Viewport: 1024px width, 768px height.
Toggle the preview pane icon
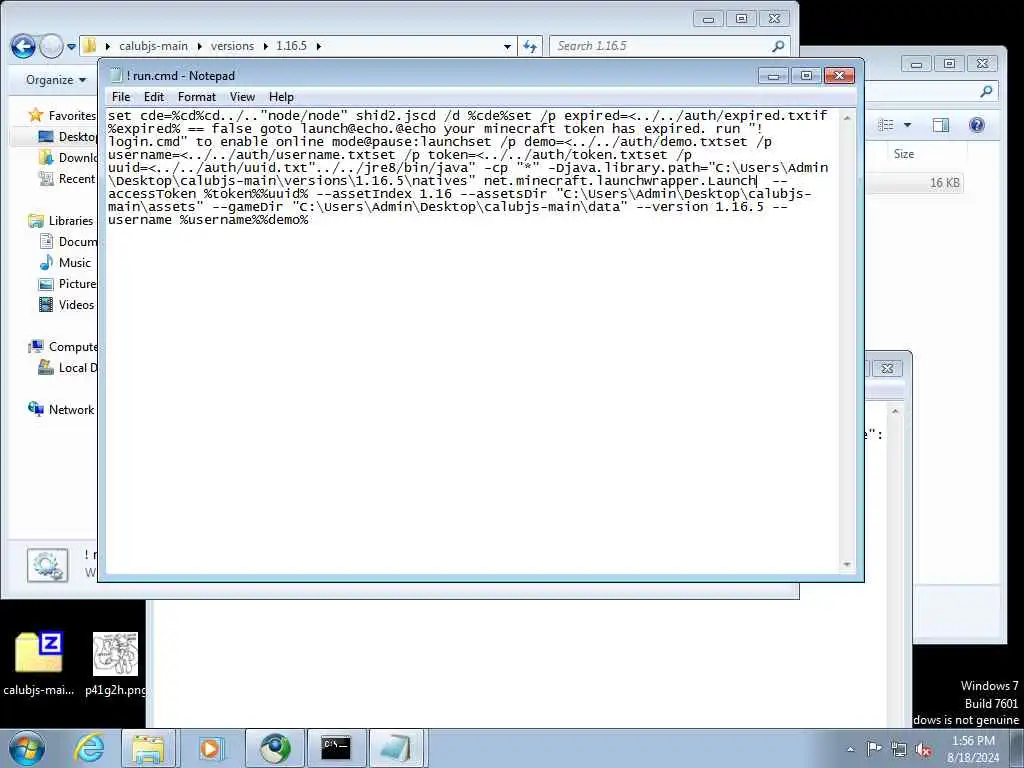coord(940,125)
